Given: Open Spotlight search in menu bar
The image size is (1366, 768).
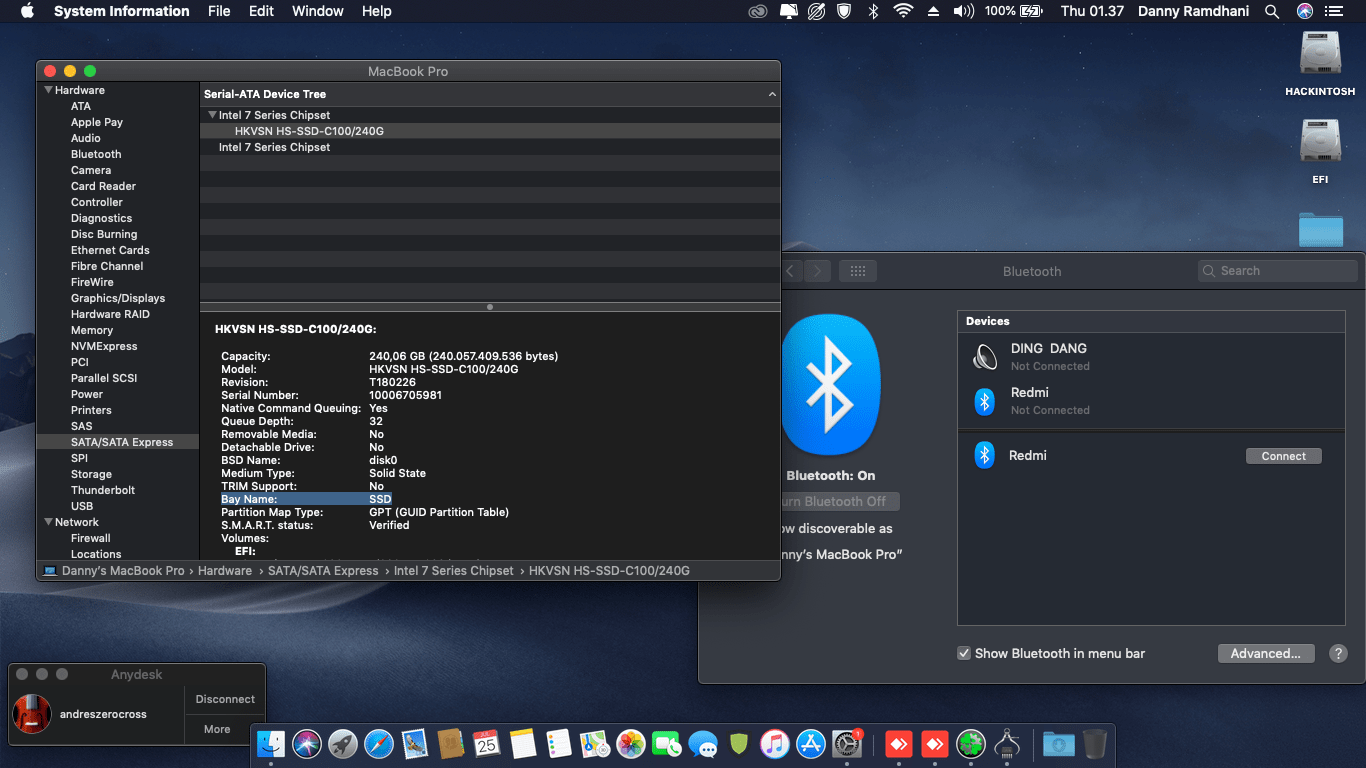Looking at the screenshot, I should pos(1272,11).
